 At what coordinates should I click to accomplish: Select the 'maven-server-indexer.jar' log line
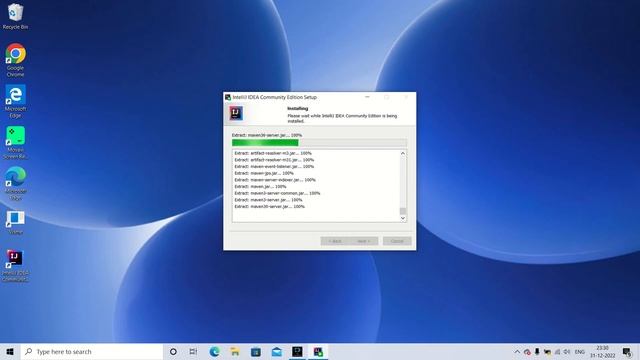275,180
